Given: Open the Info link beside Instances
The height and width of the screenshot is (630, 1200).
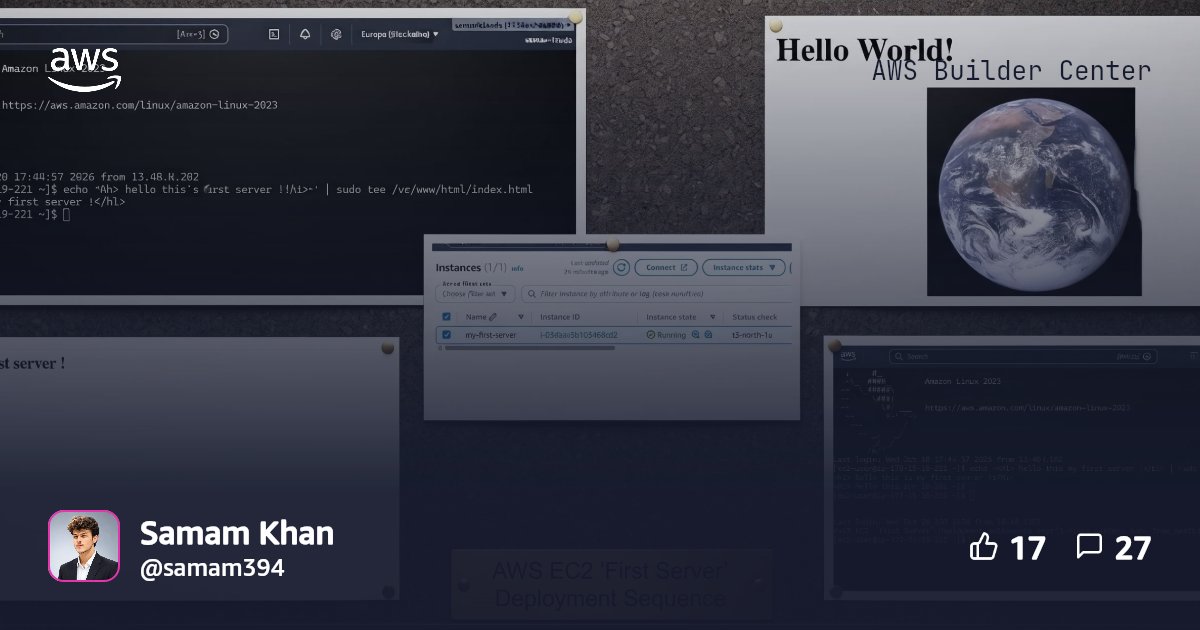Looking at the screenshot, I should pos(517,269).
